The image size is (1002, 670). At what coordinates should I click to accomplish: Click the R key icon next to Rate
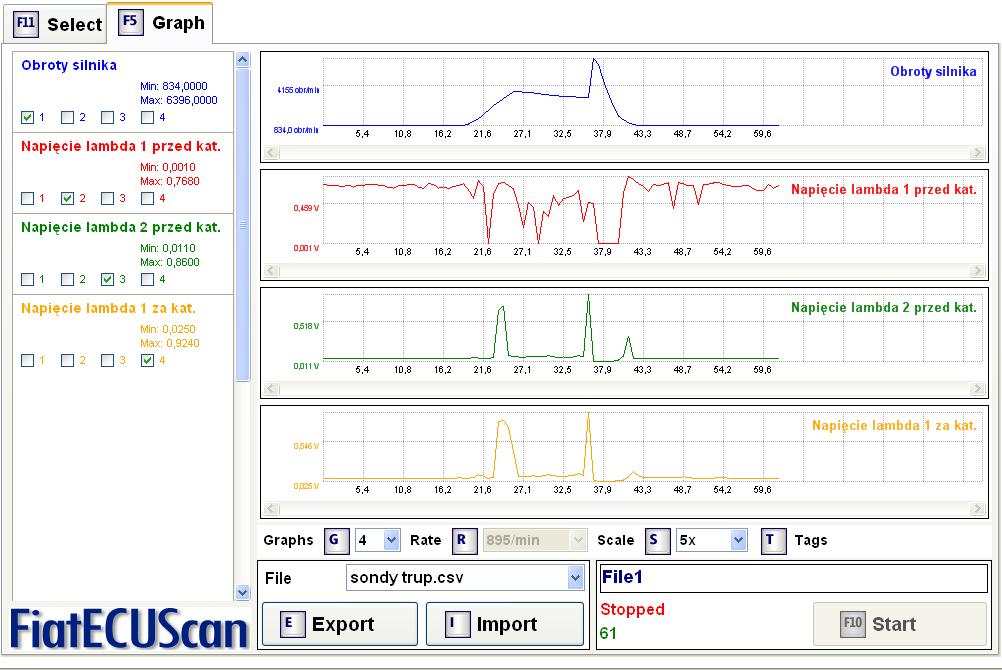click(464, 541)
